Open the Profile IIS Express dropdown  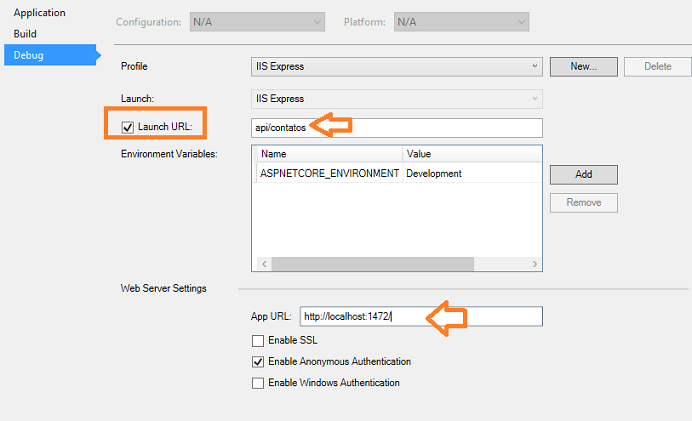point(397,67)
